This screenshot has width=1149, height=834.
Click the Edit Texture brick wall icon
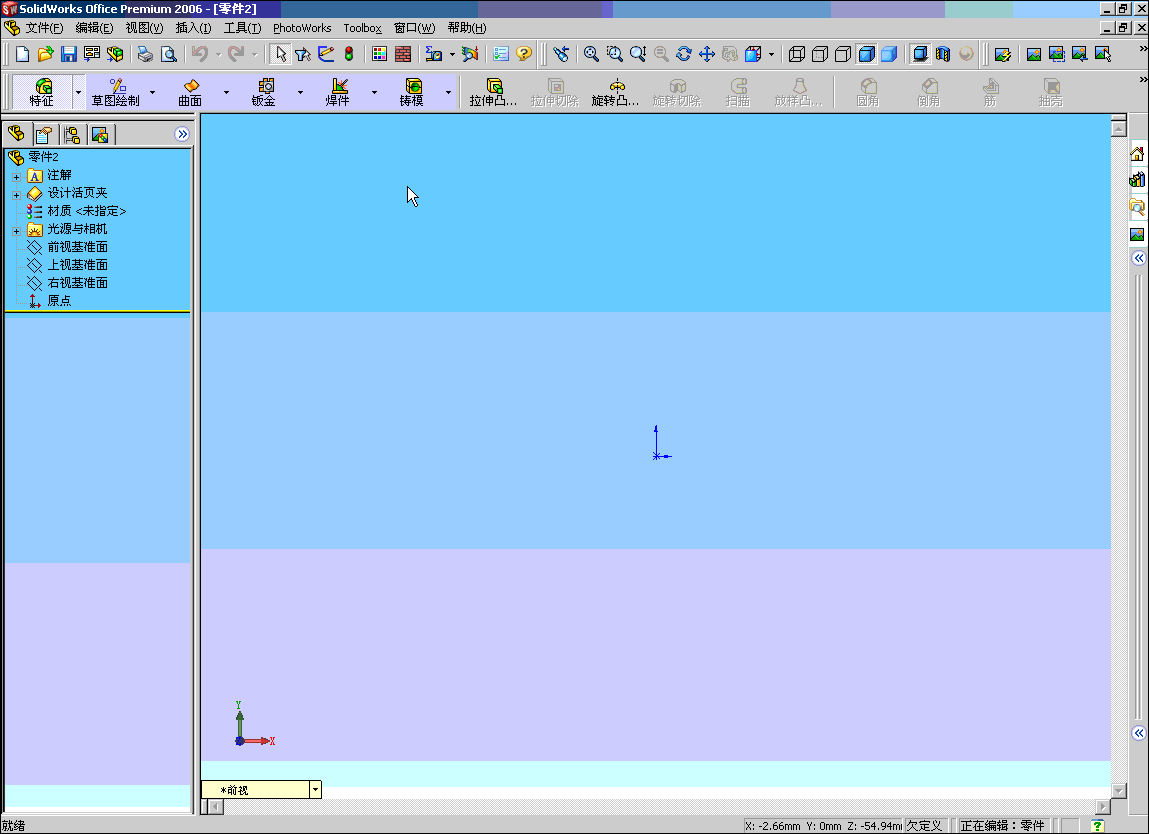tap(403, 54)
